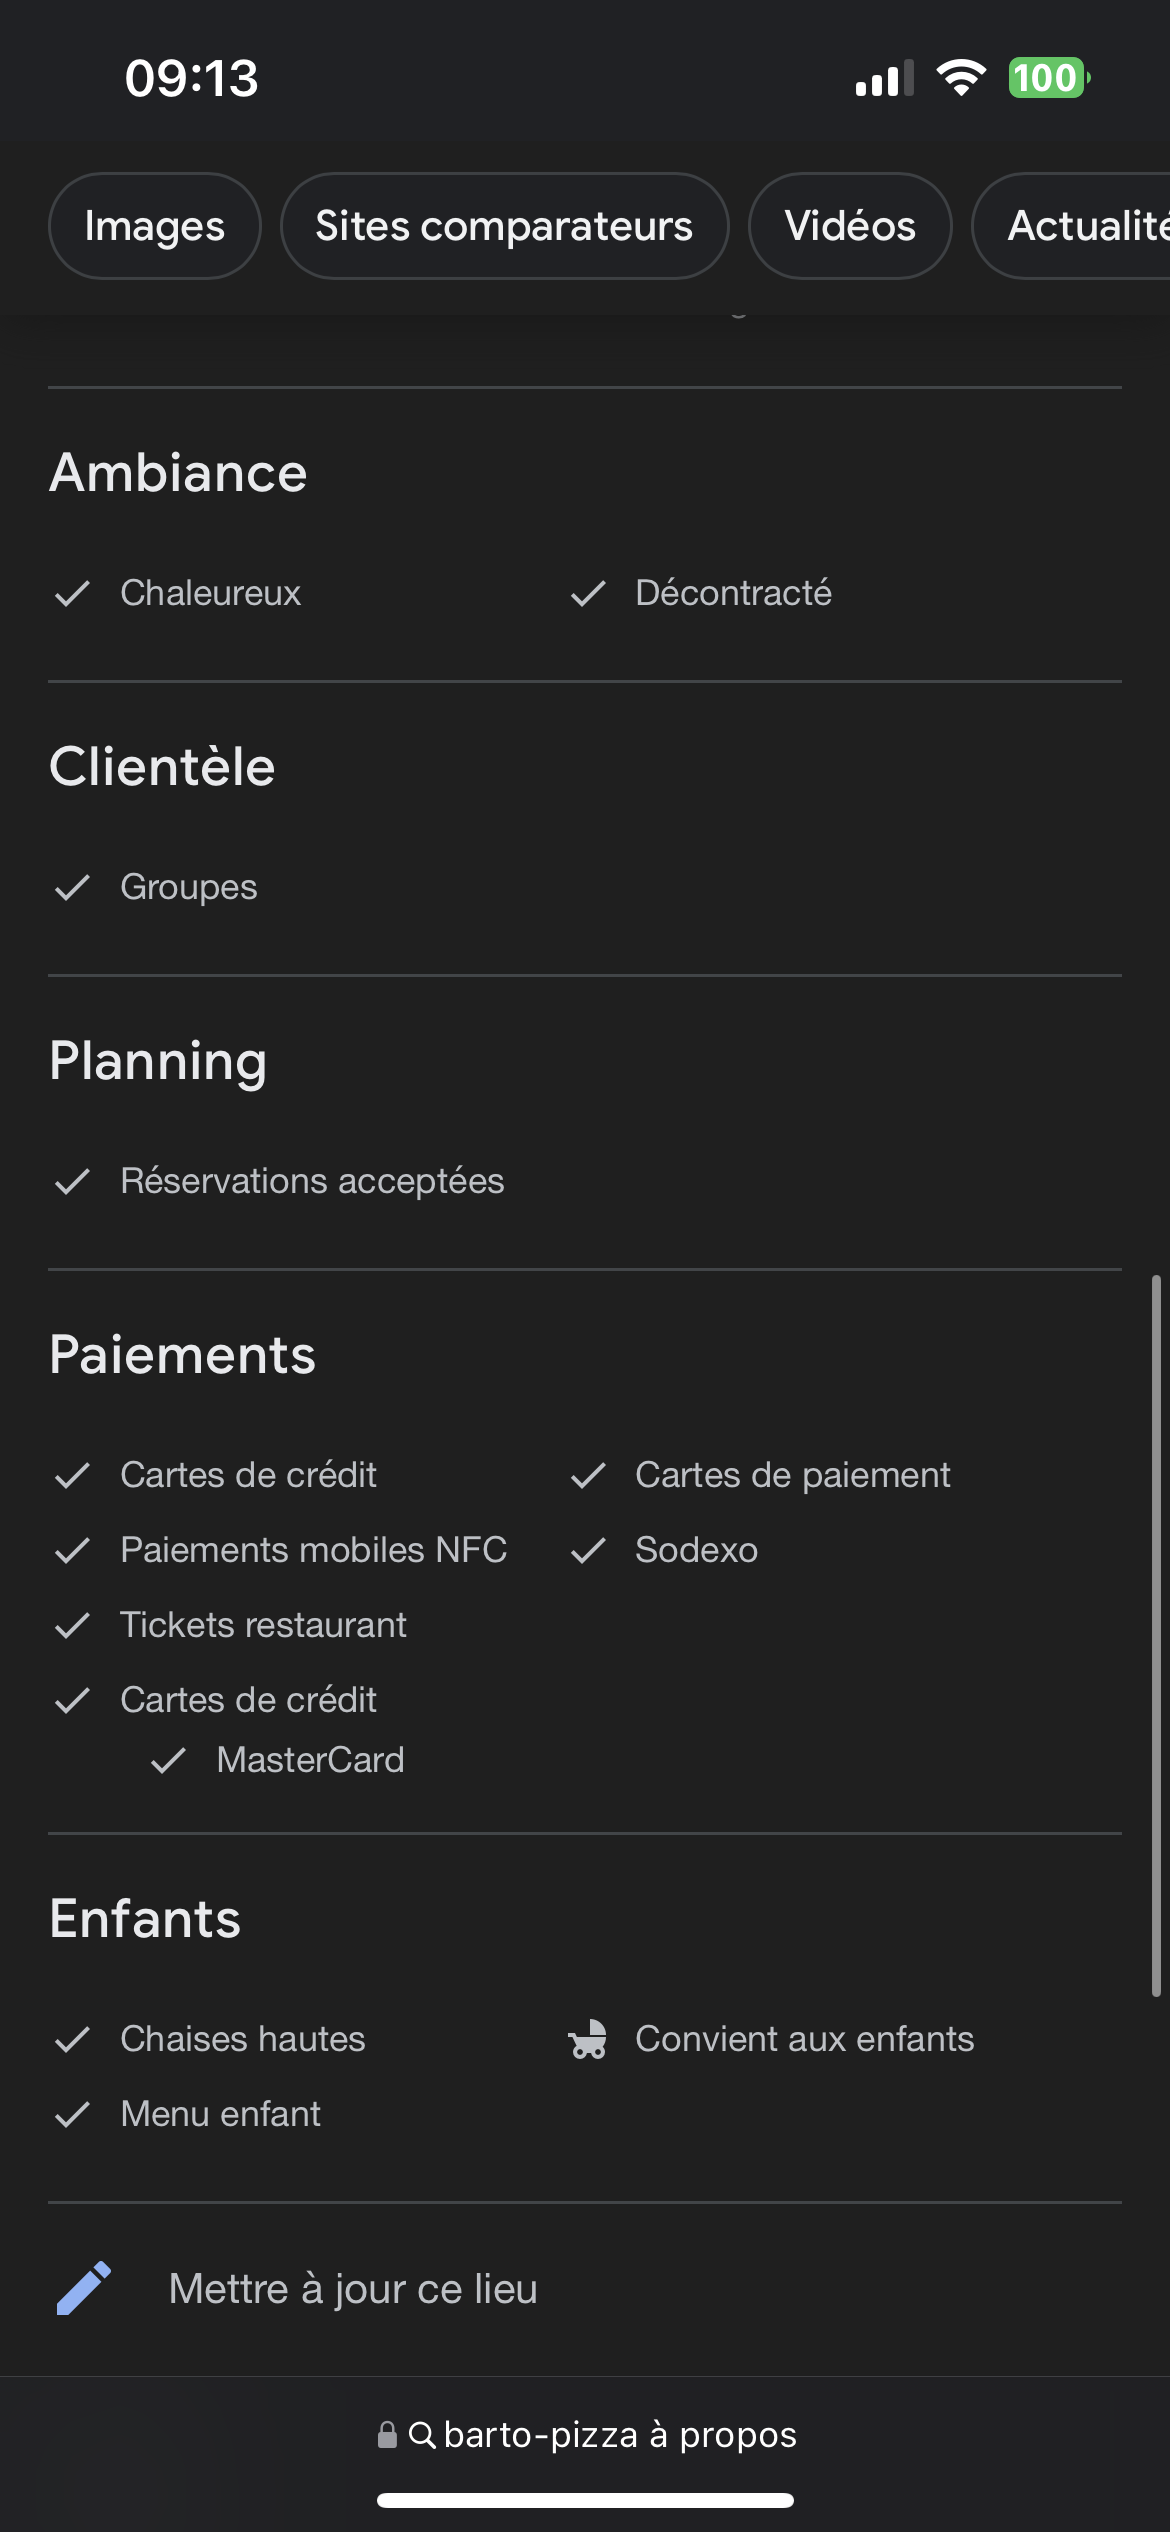
Task: Tap the checkmark beside Sodexo
Action: tap(588, 1550)
